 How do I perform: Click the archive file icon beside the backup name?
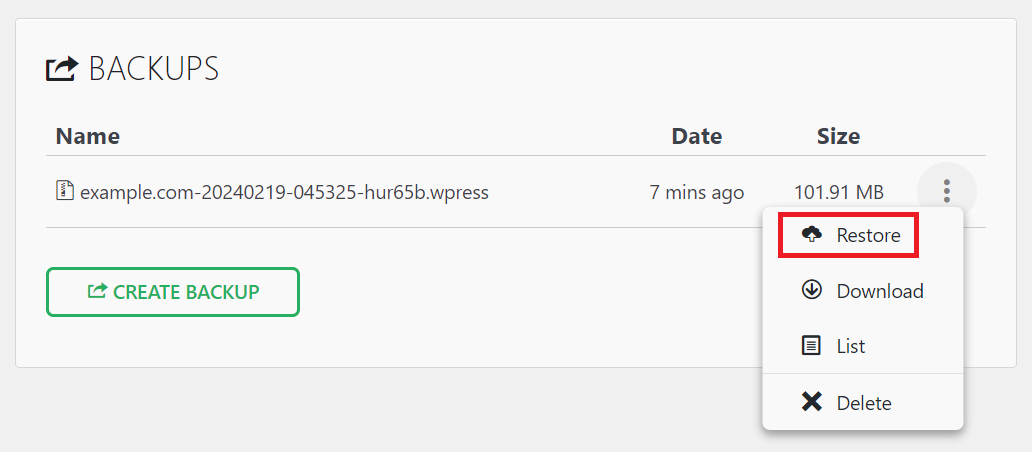65,189
